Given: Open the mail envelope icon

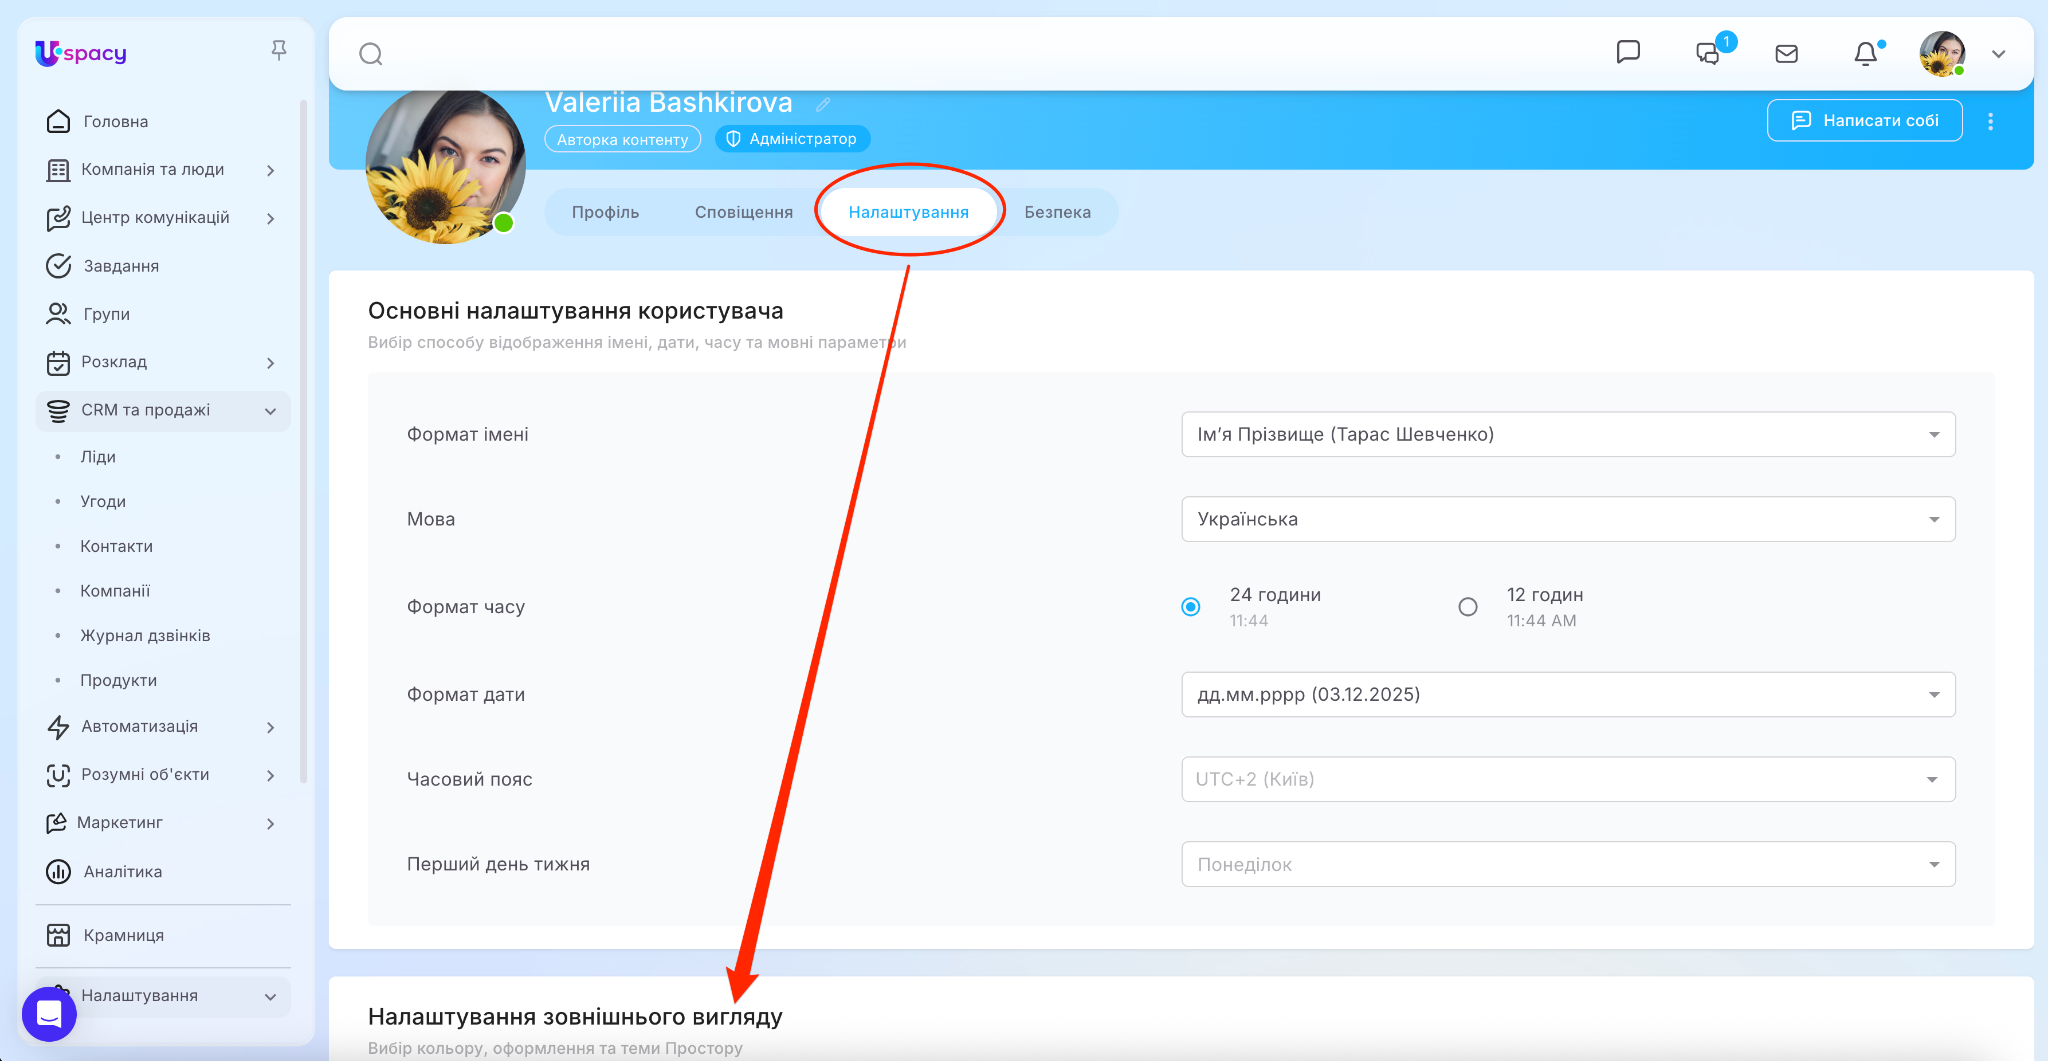Looking at the screenshot, I should point(1786,54).
